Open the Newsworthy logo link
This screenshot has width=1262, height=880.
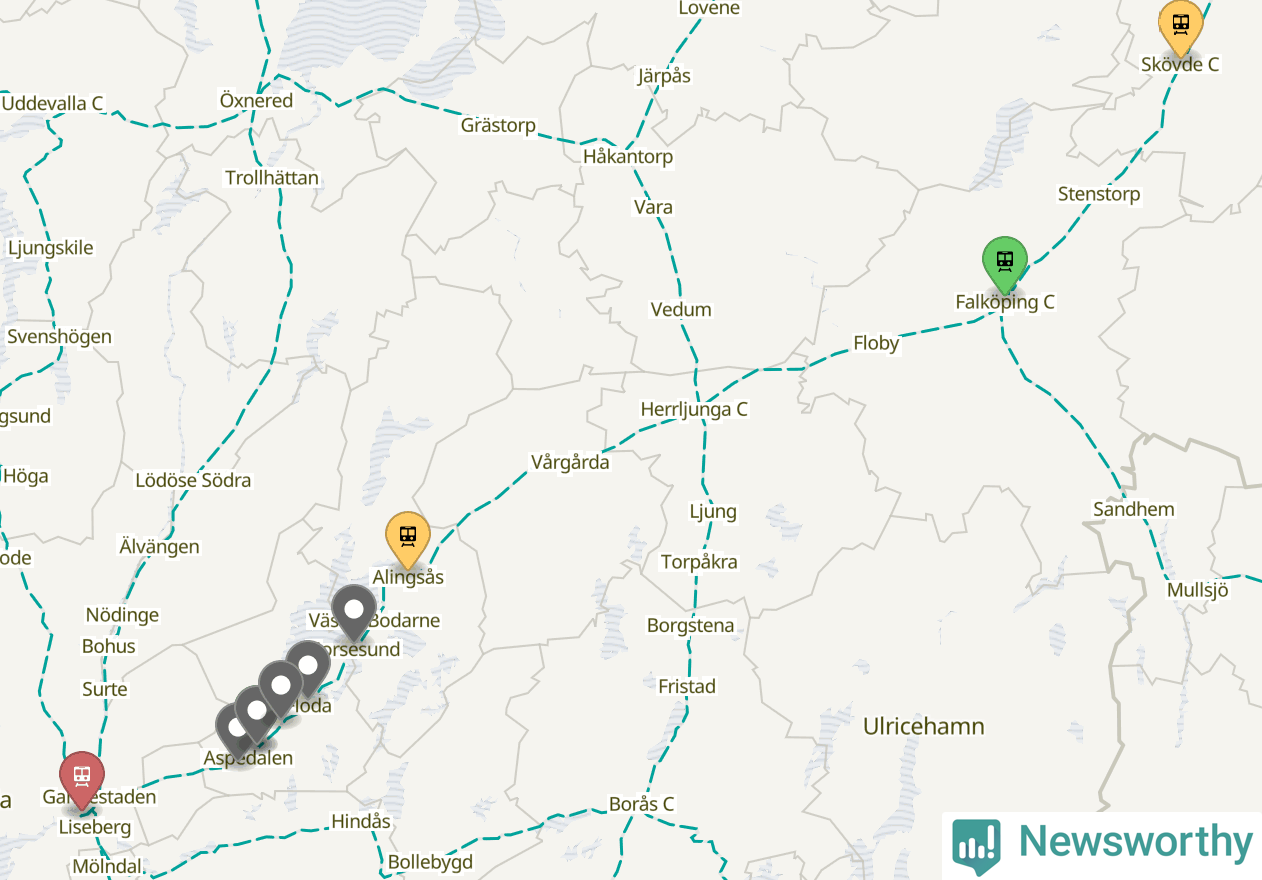tap(1102, 844)
